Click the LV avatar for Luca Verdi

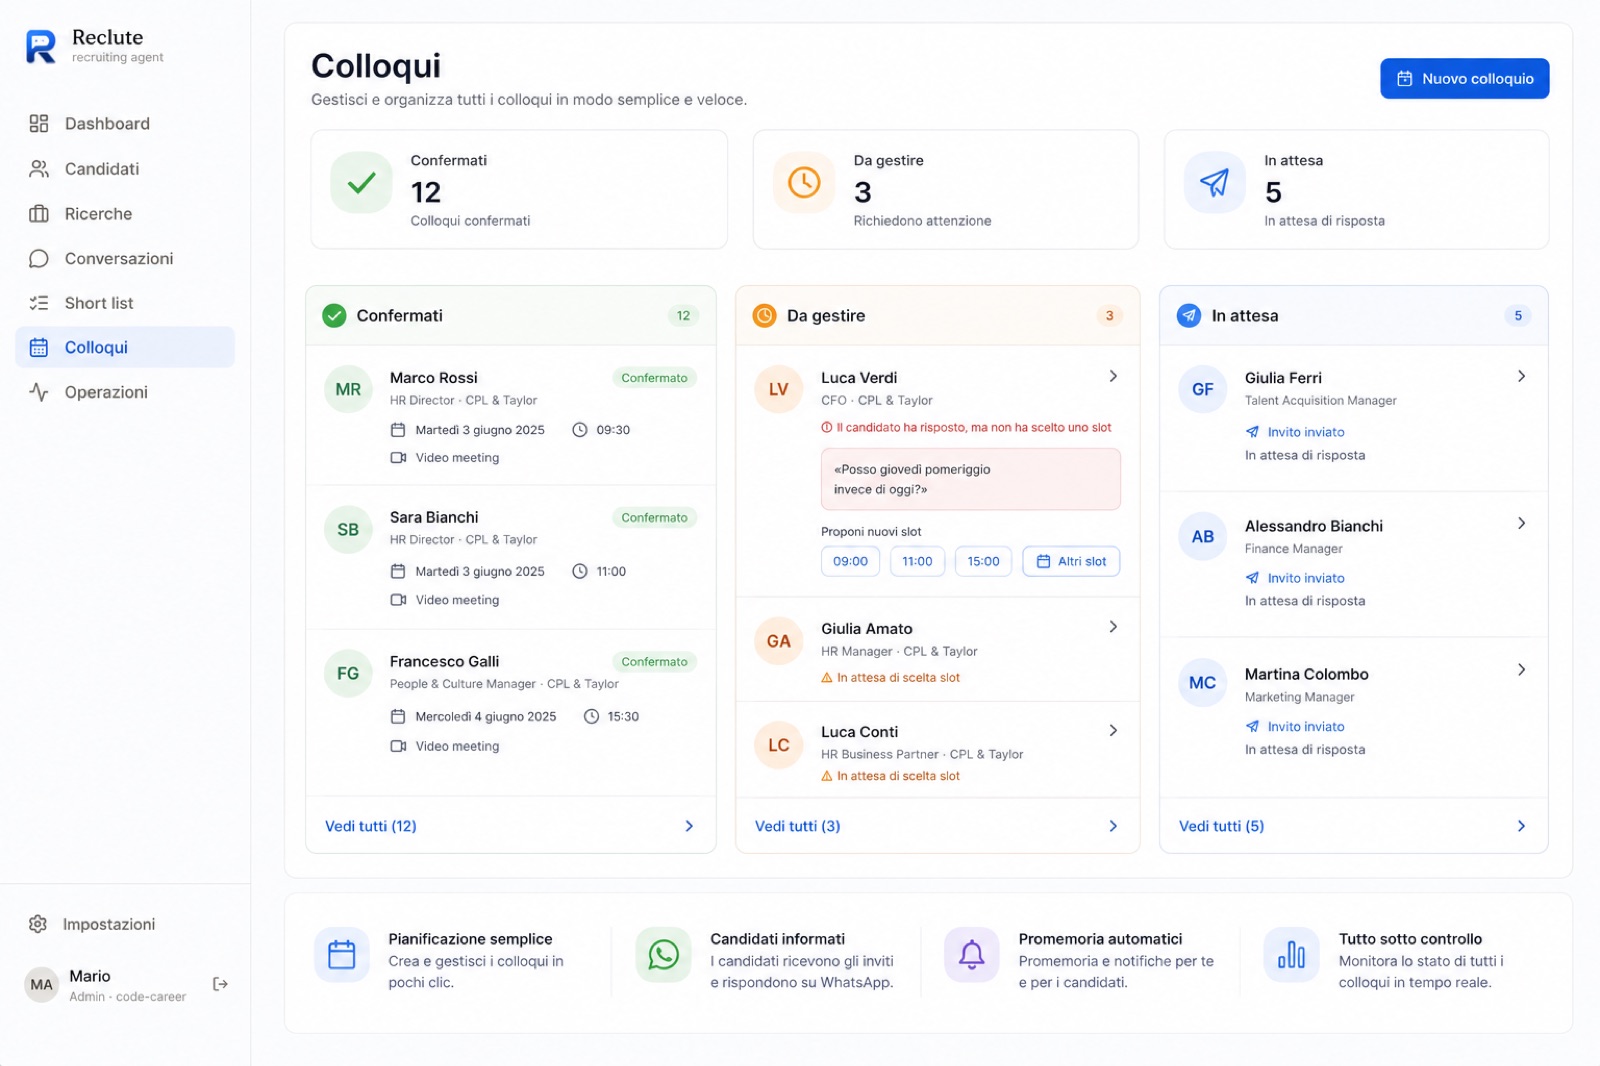point(779,390)
